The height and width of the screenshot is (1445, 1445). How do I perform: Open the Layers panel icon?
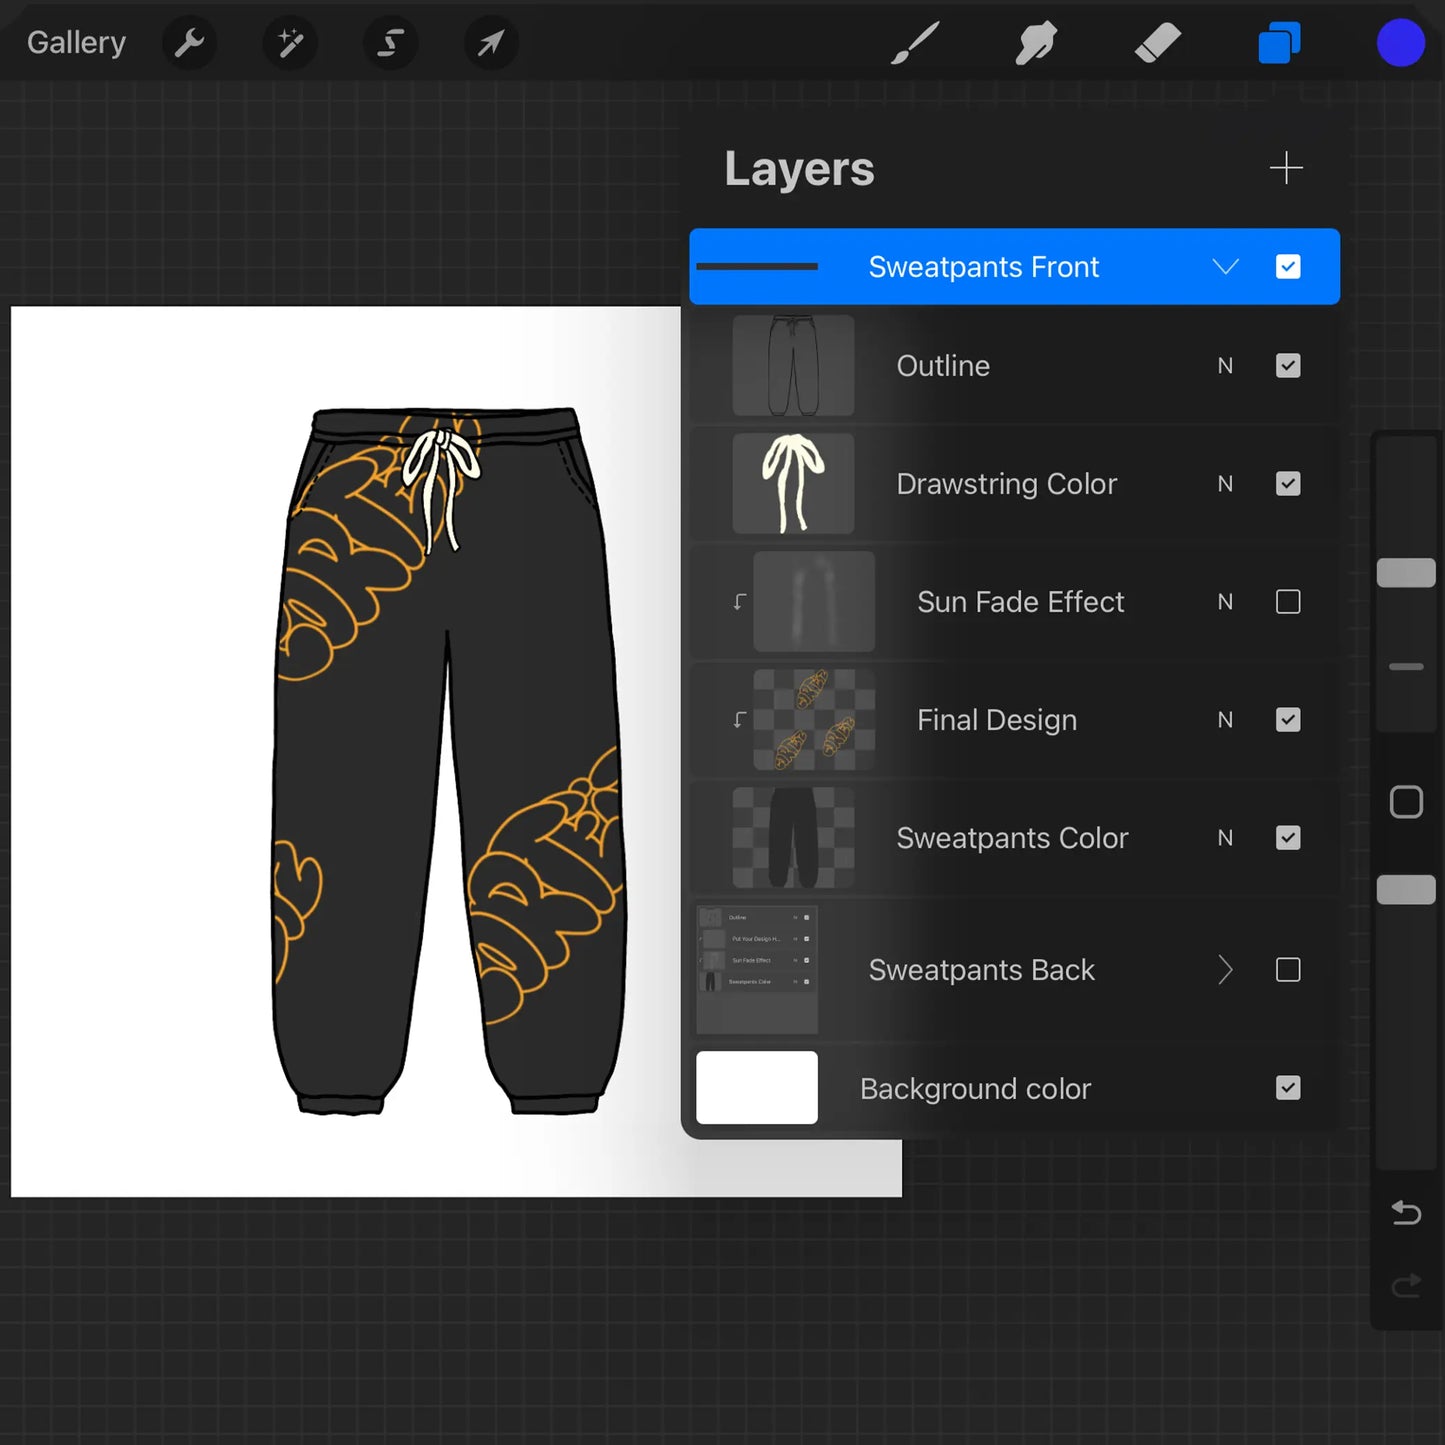click(x=1278, y=42)
